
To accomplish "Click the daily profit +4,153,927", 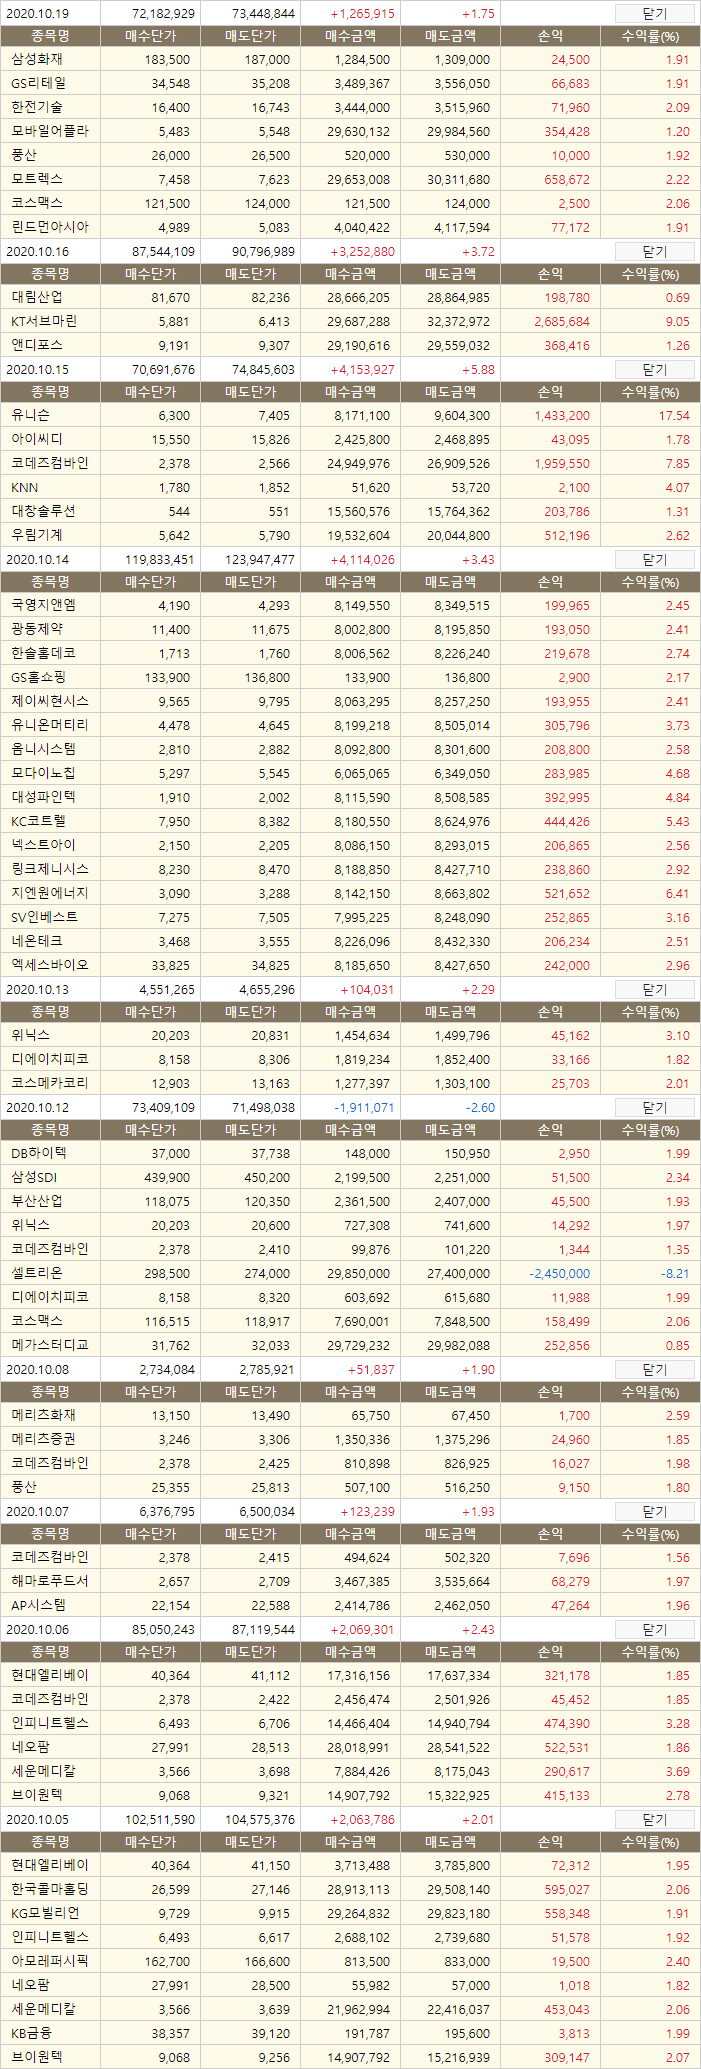I will 362,370.
